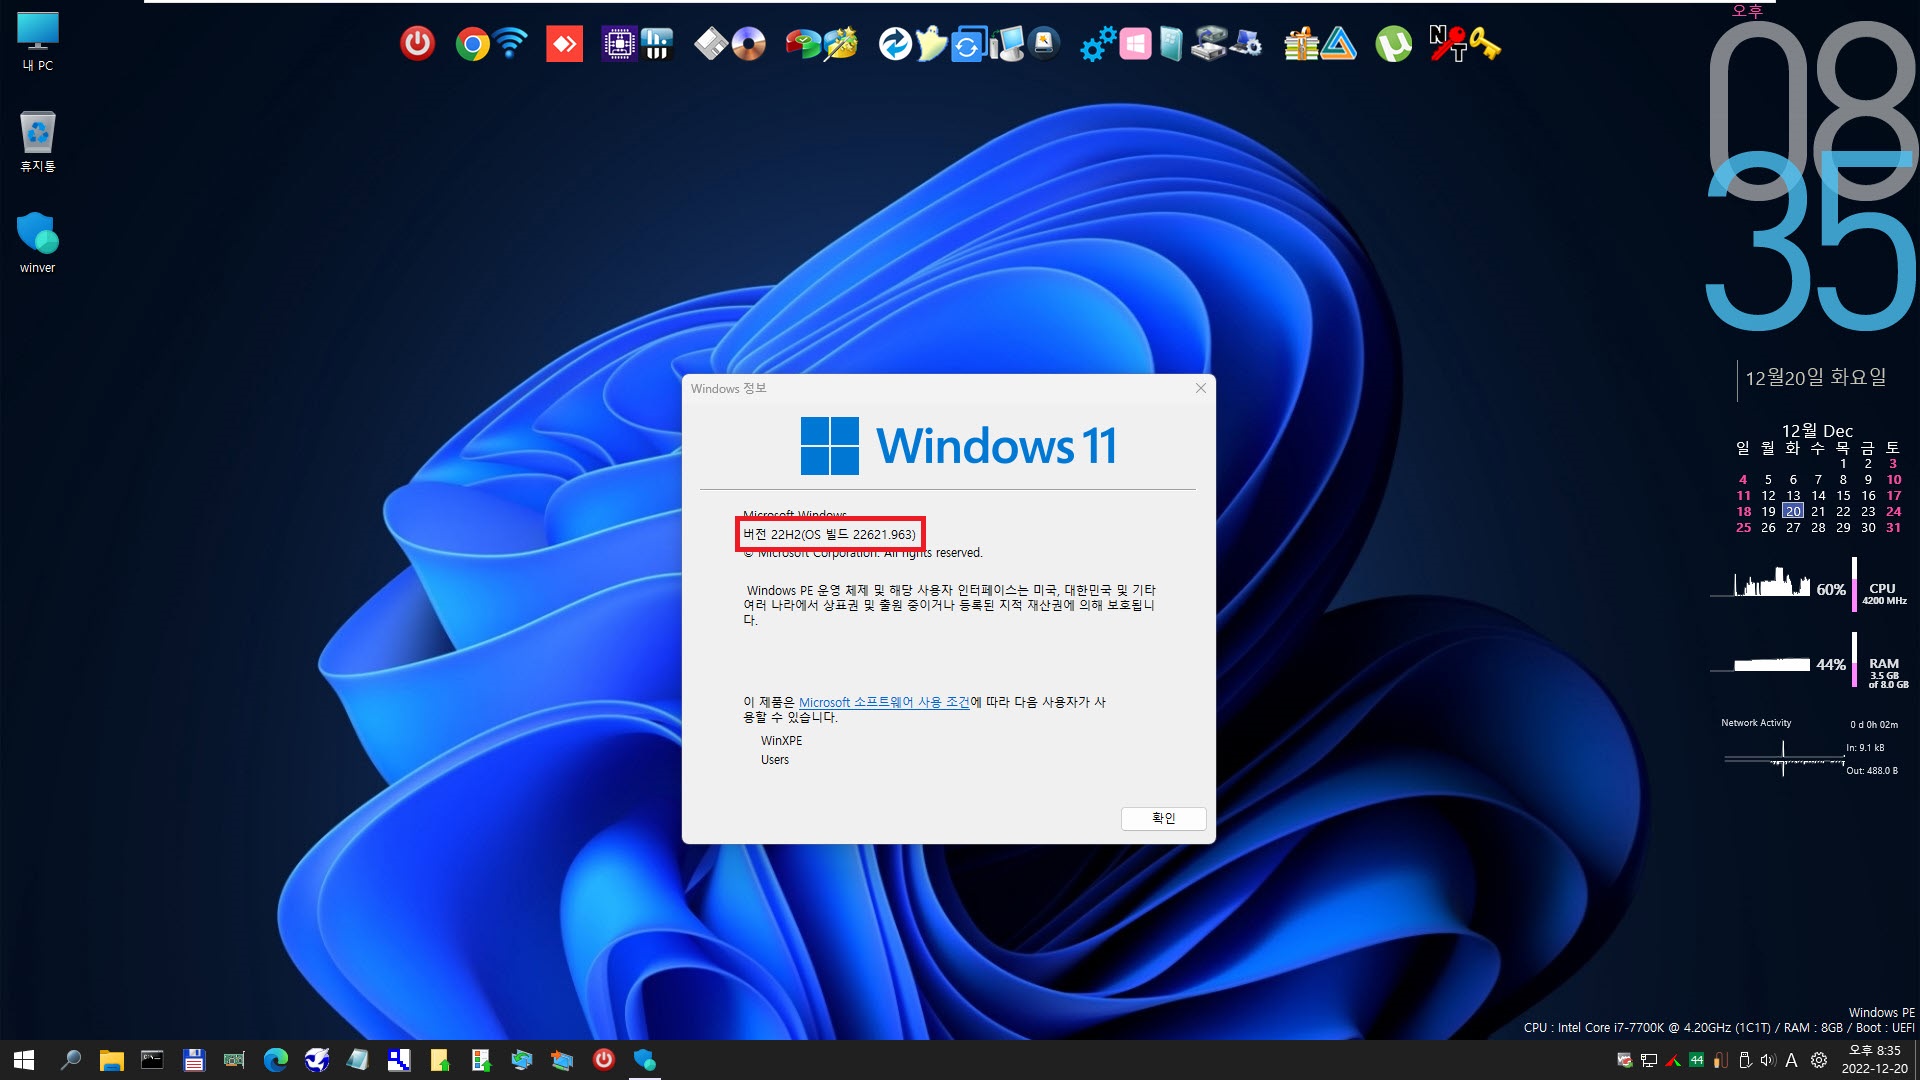Viewport: 1920px width, 1080px height.
Task: Click the tray network computer icon
Action: click(1649, 1060)
